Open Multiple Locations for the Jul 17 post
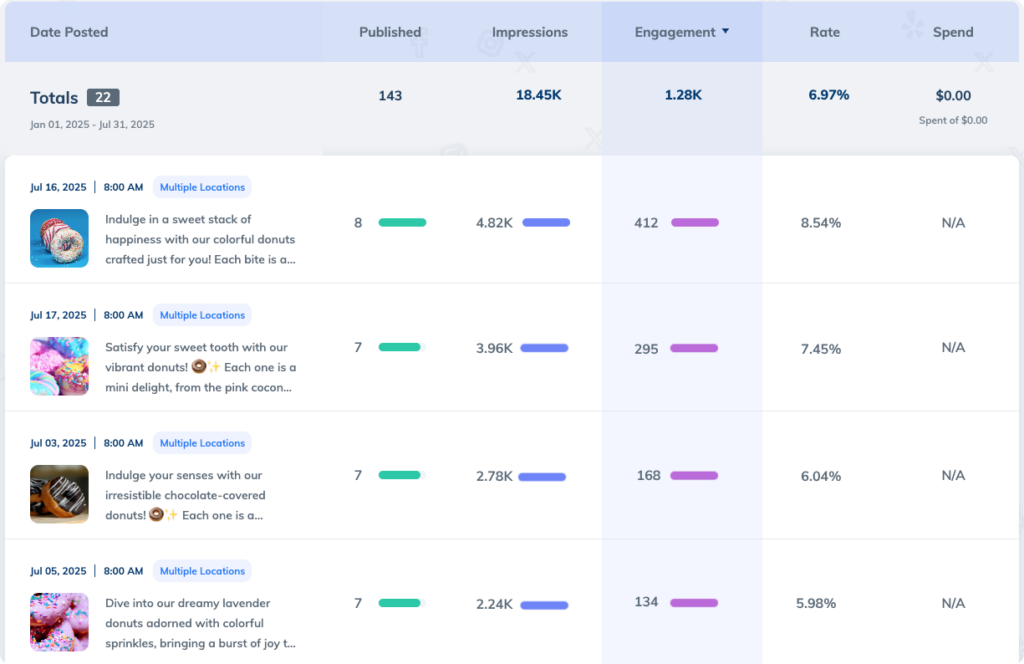 (x=202, y=315)
